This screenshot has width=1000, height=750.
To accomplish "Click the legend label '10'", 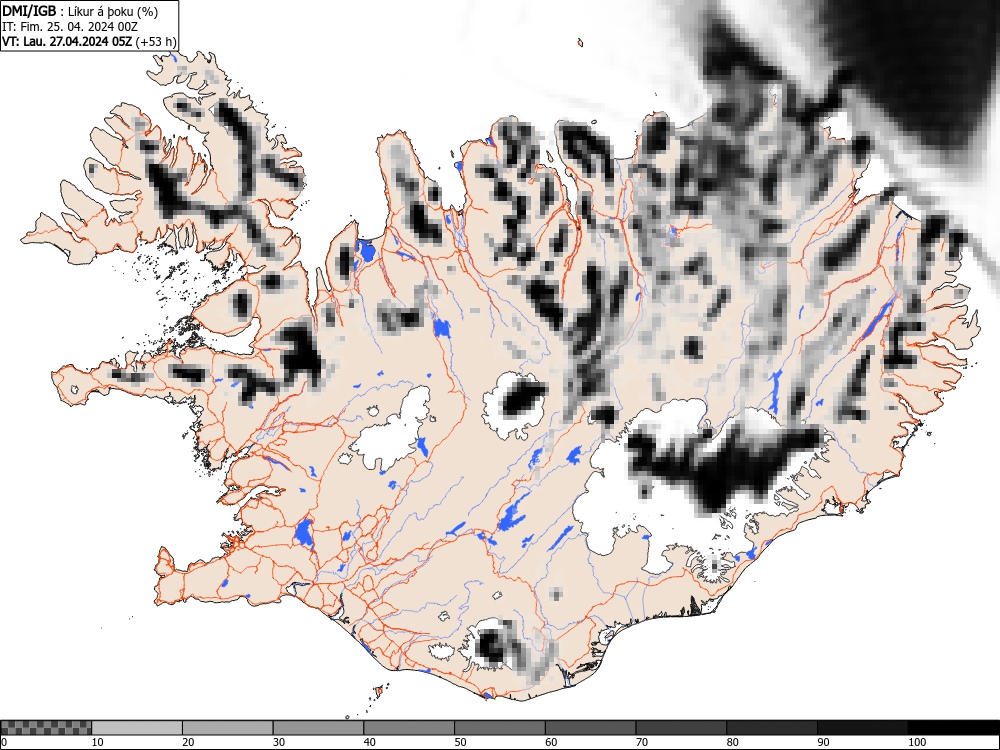I will 98,742.
